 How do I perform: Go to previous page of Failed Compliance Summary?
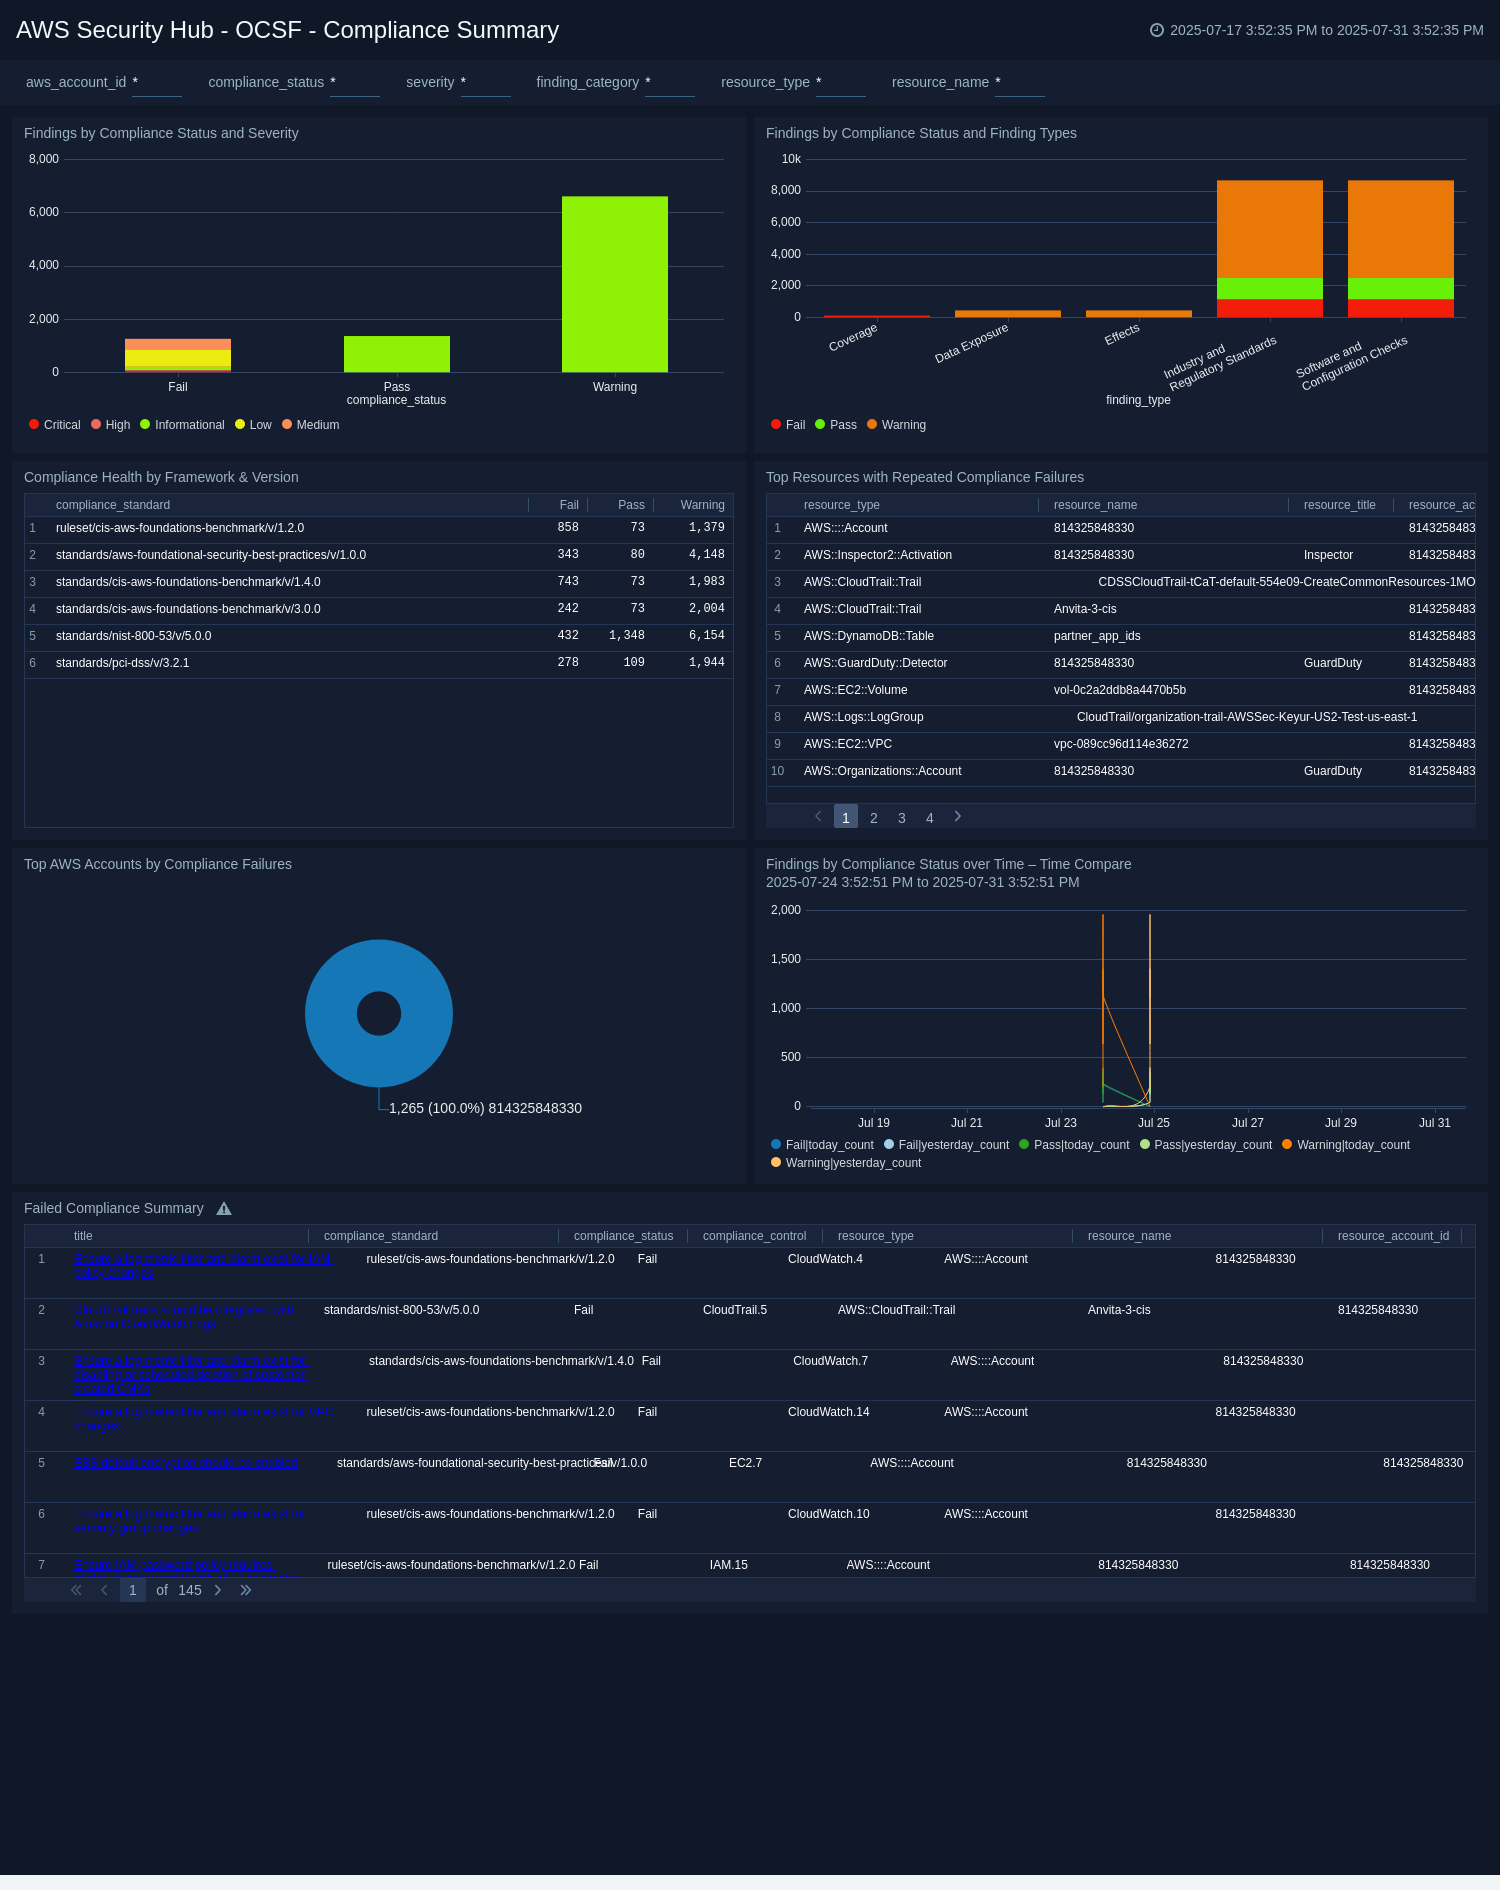[104, 1590]
